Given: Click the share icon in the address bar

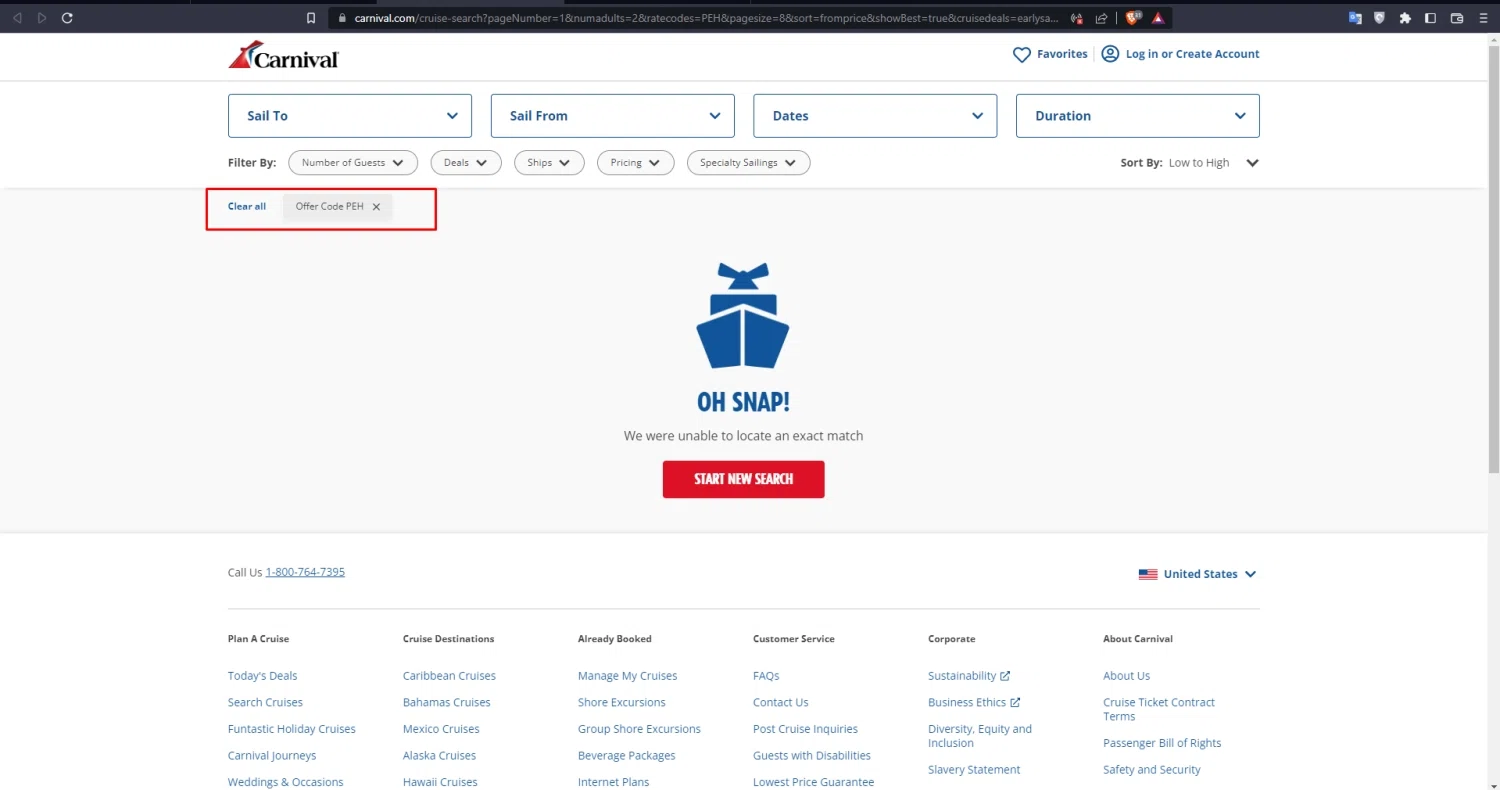Looking at the screenshot, I should (x=1101, y=18).
